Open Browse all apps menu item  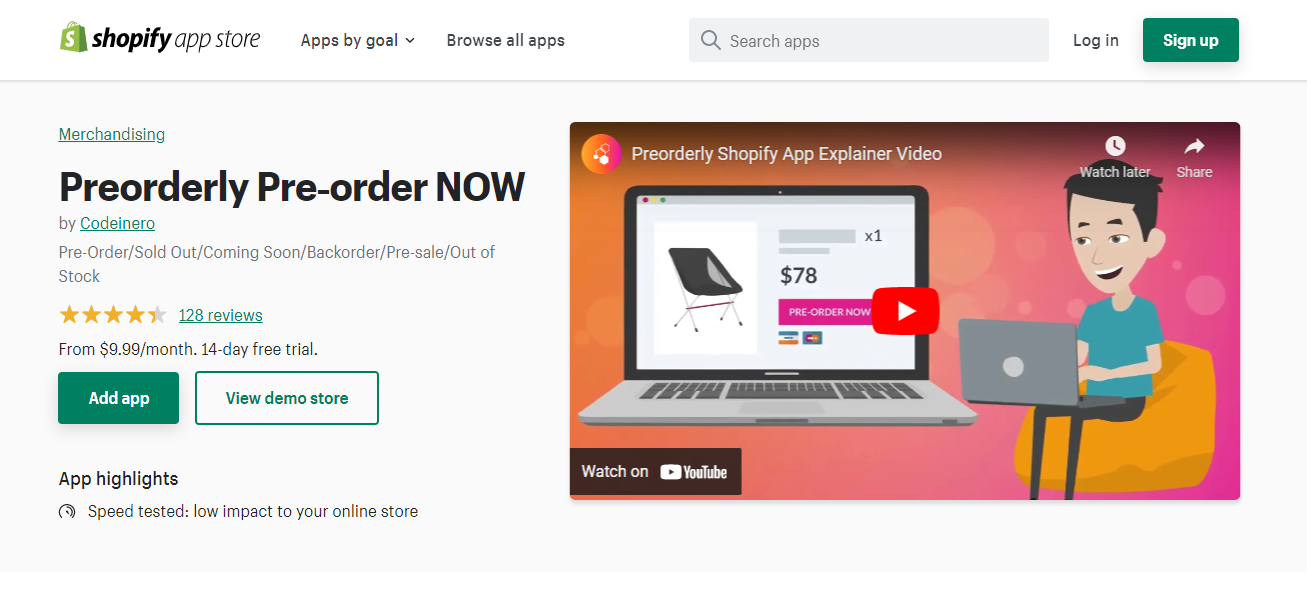point(505,40)
